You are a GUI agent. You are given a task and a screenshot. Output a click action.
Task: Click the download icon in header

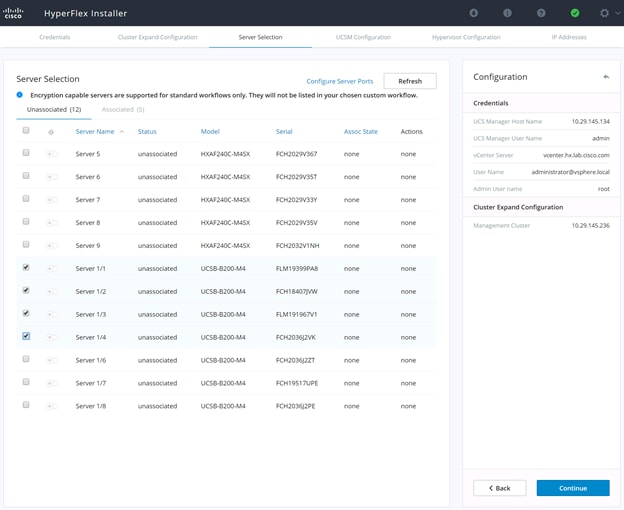(x=474, y=13)
